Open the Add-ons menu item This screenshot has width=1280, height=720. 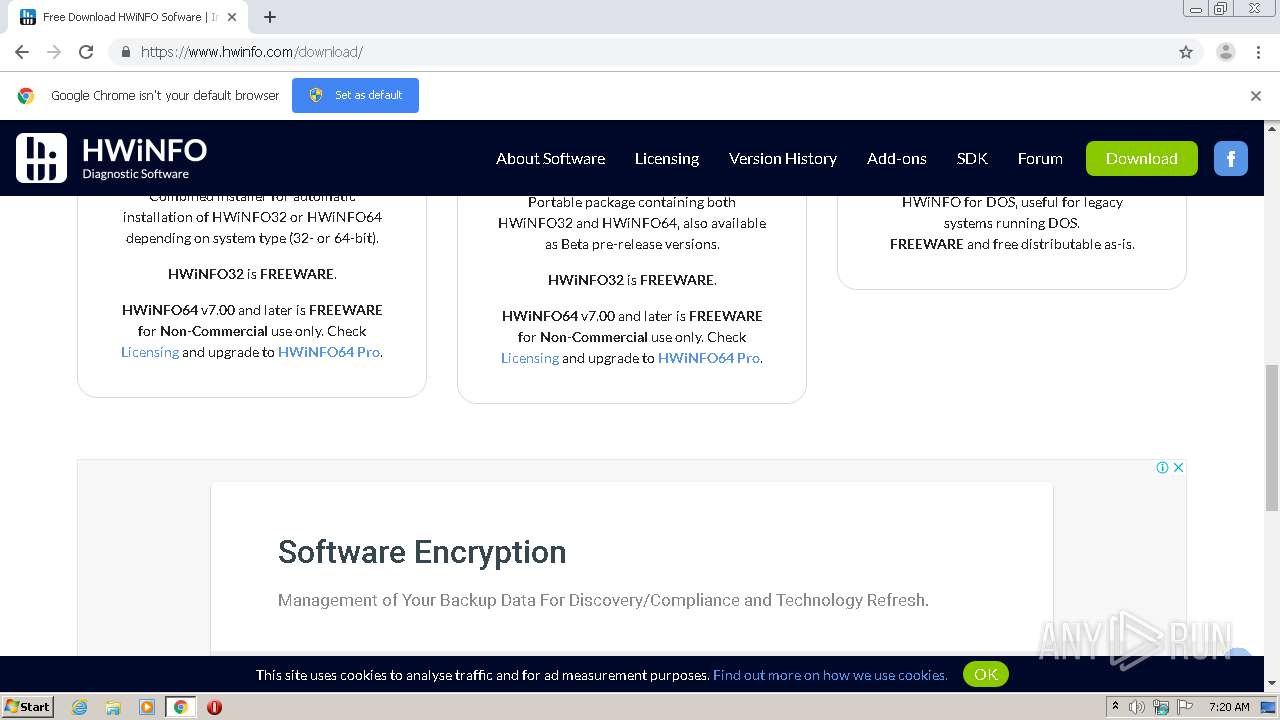897,158
